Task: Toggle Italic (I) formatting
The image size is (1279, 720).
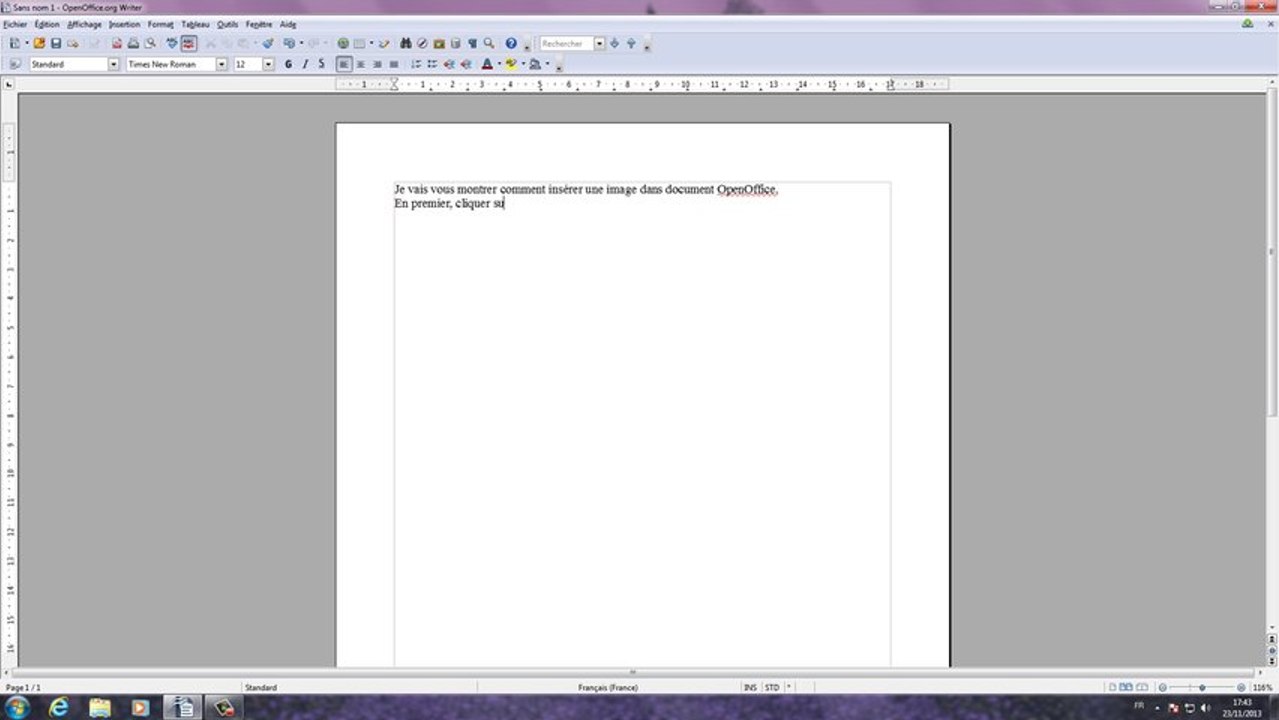Action: [305, 64]
